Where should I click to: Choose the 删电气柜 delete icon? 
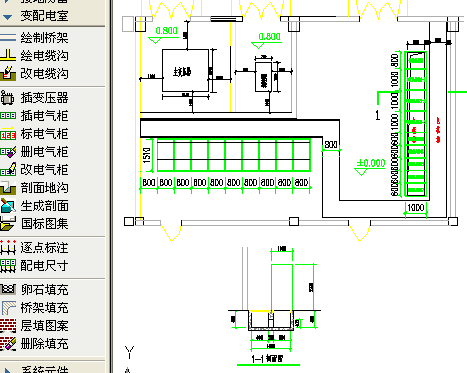point(8,152)
